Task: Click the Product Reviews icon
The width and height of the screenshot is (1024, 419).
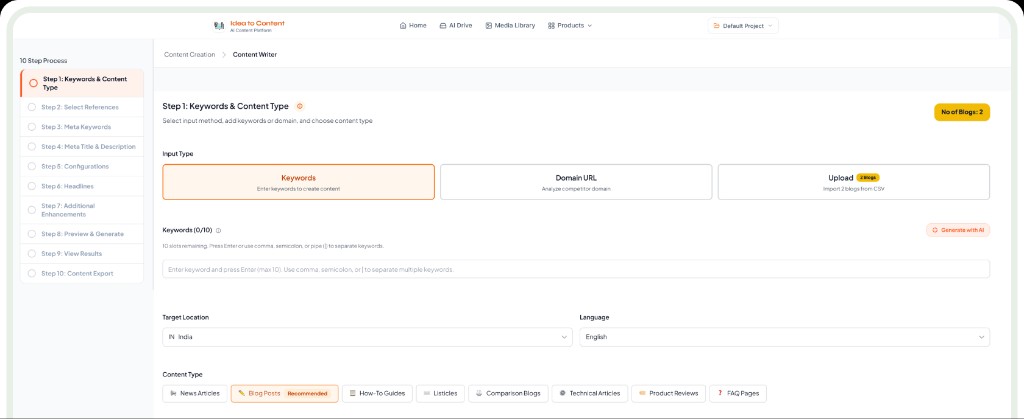Action: point(642,394)
